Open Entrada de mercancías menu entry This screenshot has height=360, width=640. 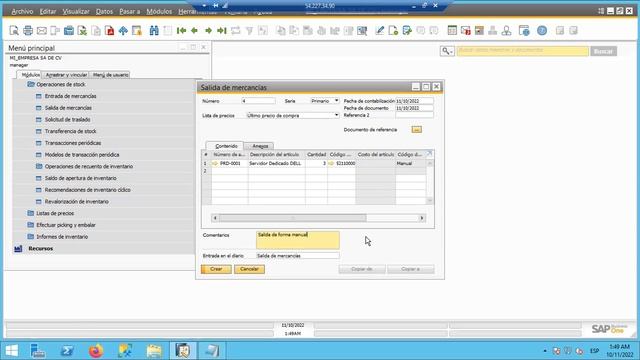[x=70, y=96]
